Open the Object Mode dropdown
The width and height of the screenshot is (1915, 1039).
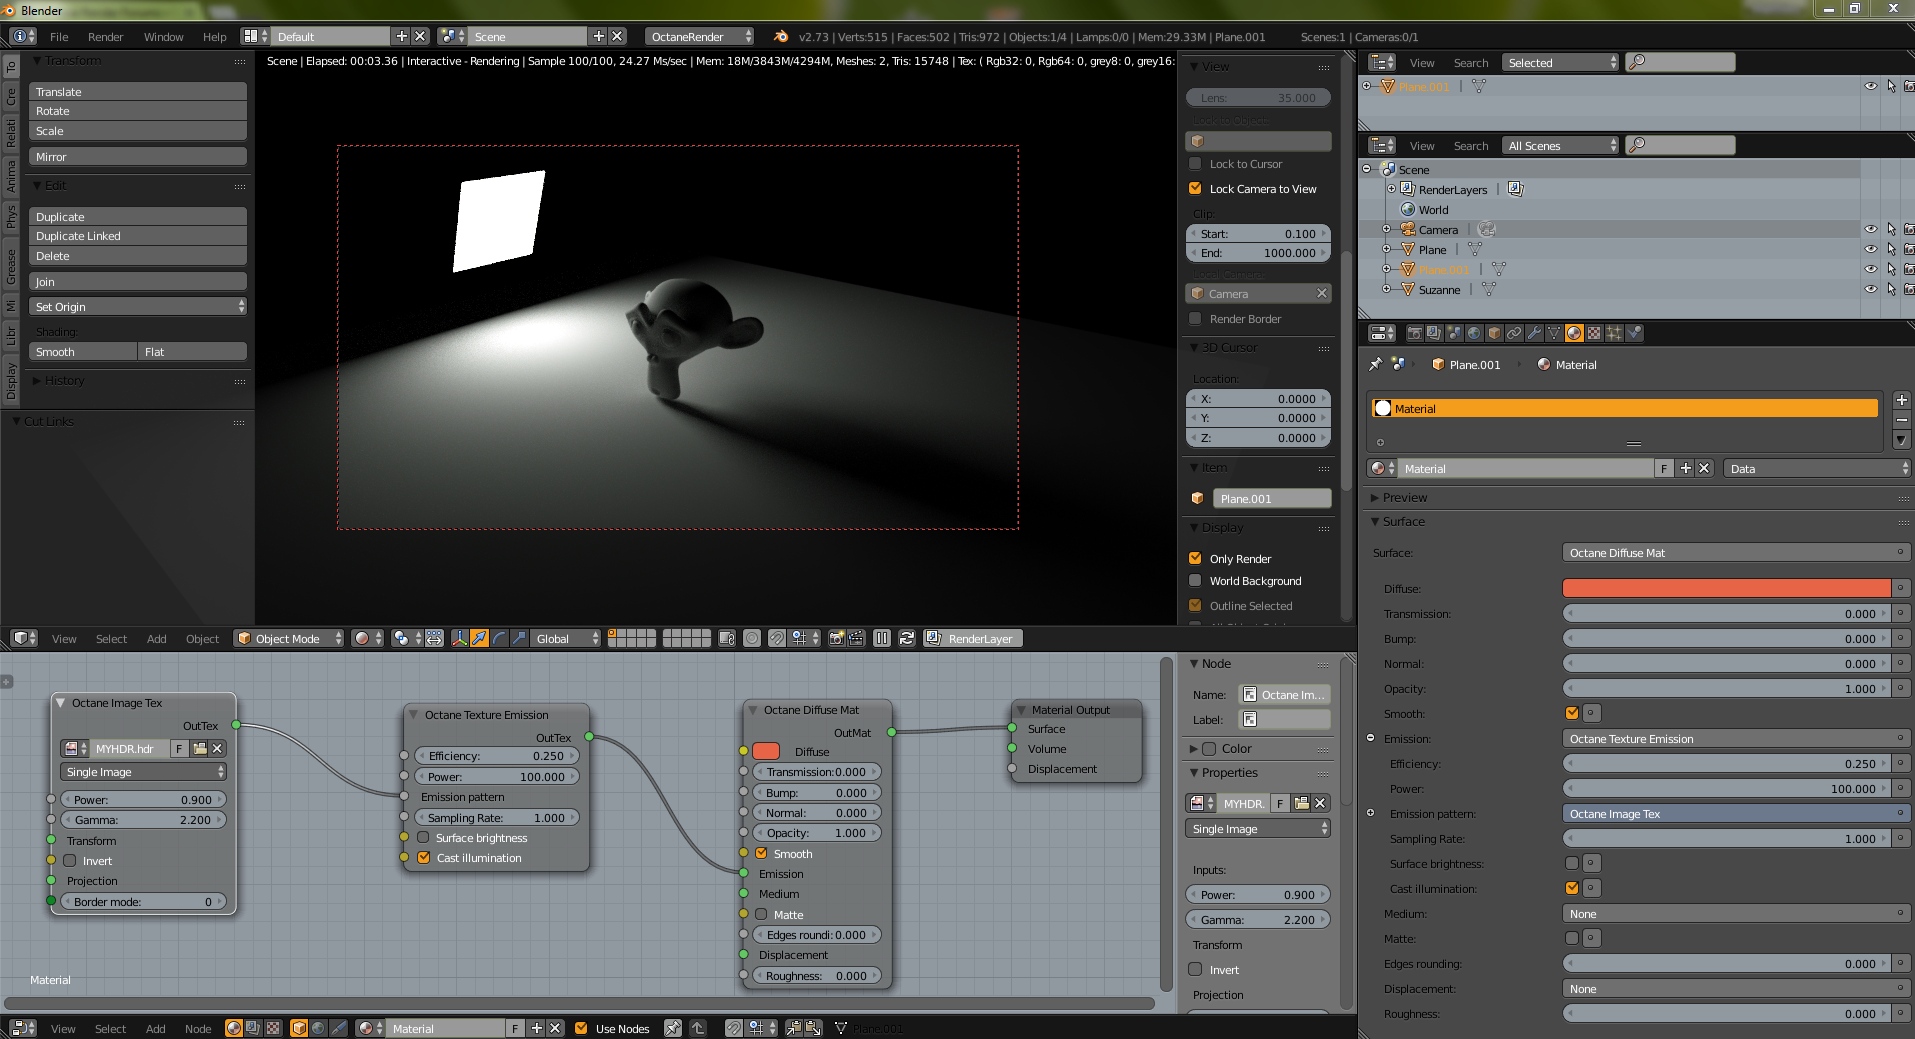[x=288, y=638]
